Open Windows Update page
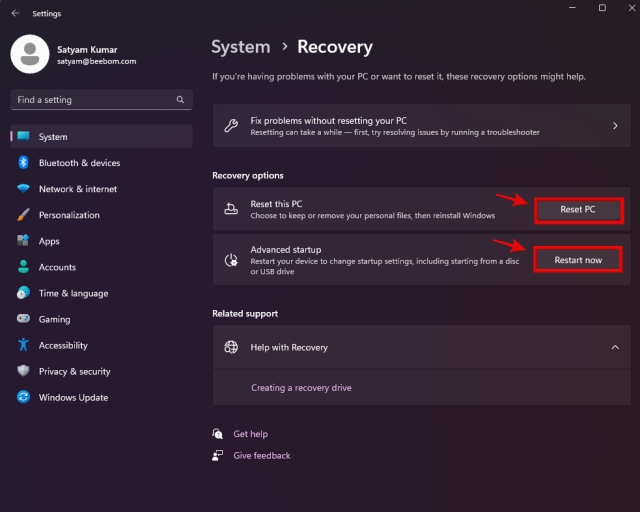Viewport: 640px width, 512px height. click(x=101, y=398)
